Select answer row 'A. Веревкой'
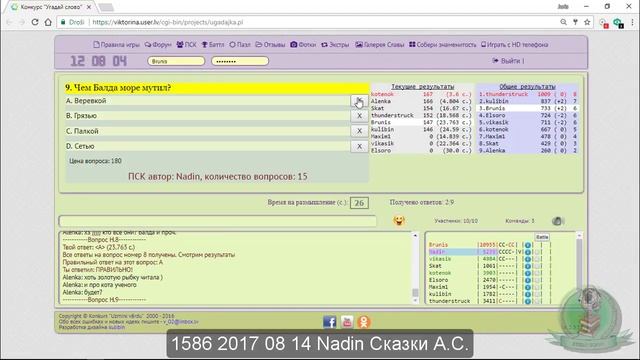The width and height of the screenshot is (640, 360). pos(207,101)
